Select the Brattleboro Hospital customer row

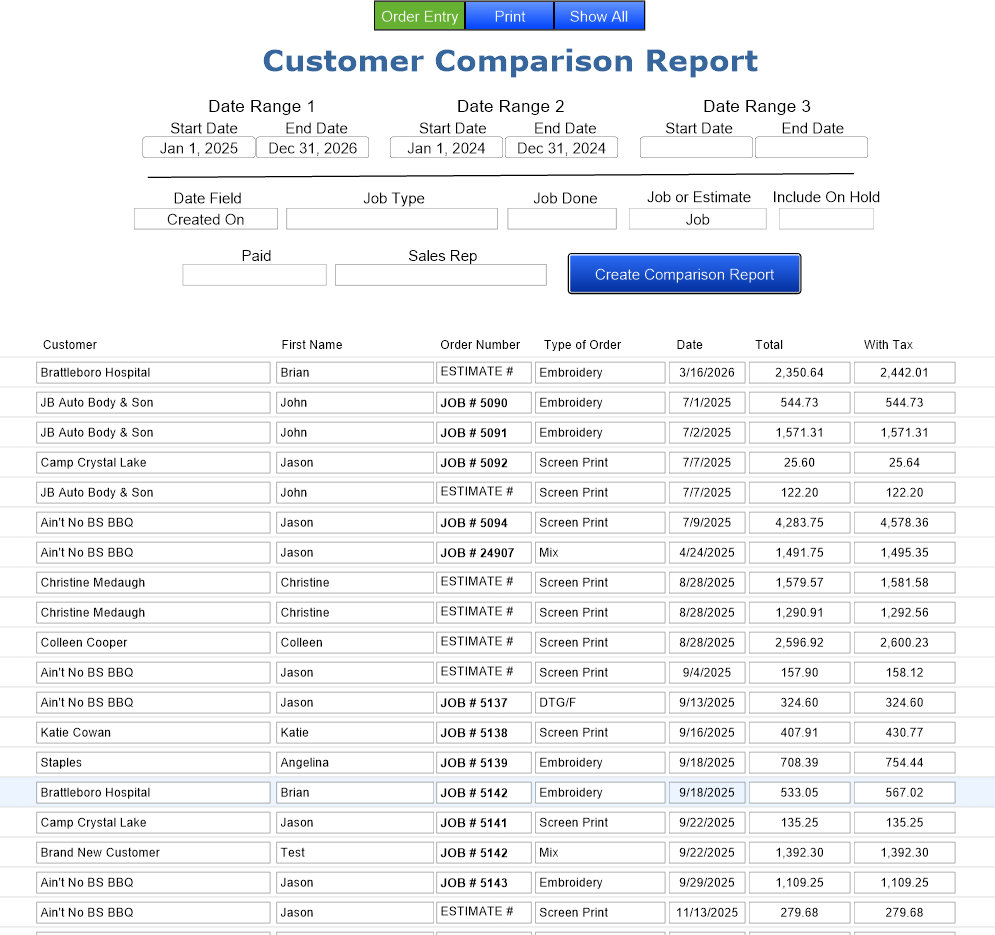coord(152,372)
